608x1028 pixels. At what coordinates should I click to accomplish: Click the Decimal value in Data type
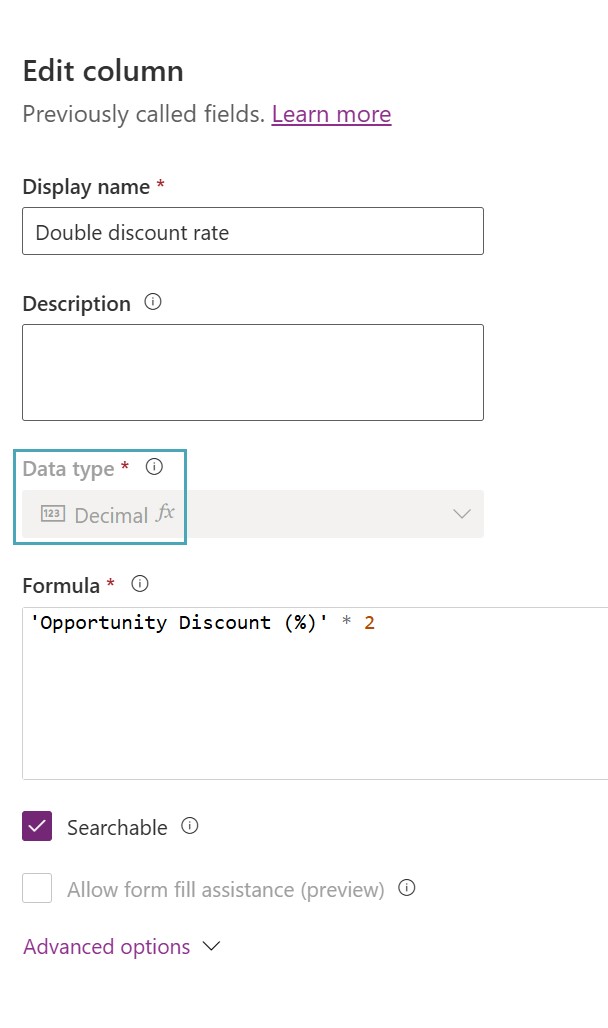pos(111,516)
